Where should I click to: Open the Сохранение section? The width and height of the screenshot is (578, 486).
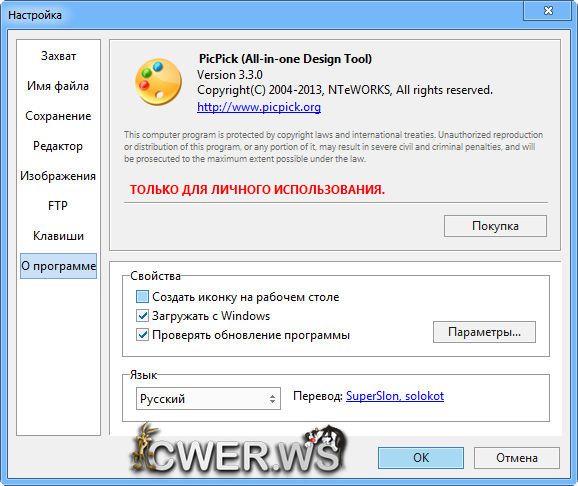point(58,116)
